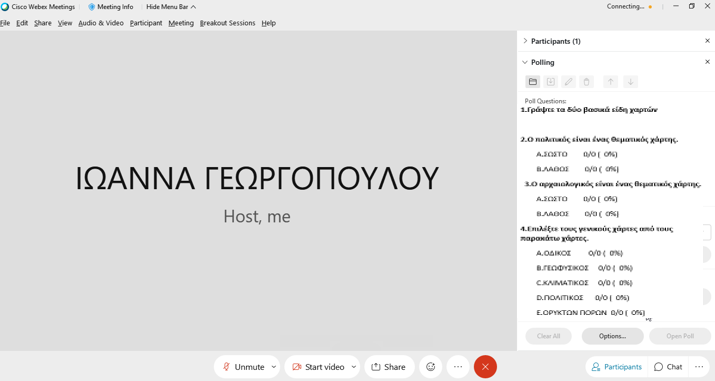Open the poll file folder icon
Image resolution: width=715 pixels, height=381 pixels.
click(533, 82)
